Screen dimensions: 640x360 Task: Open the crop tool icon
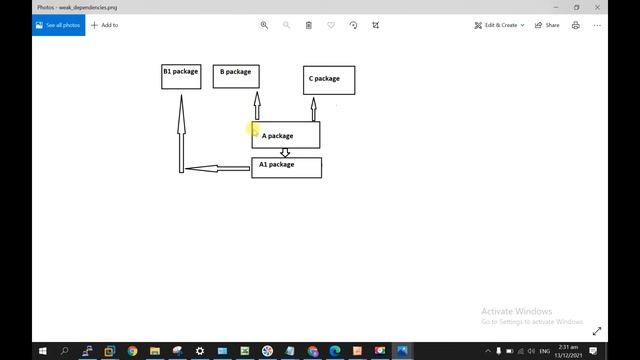click(376, 25)
